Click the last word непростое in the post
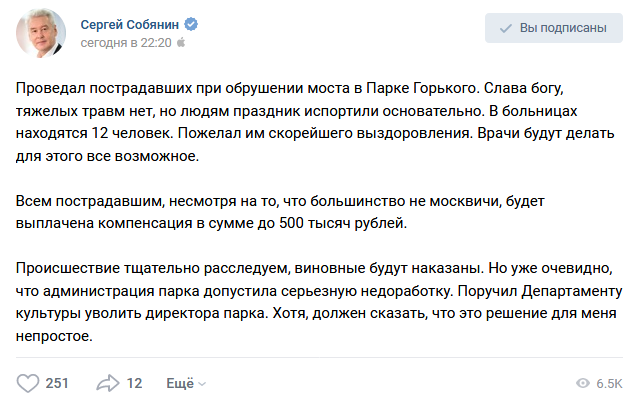This screenshot has height=407, width=643. 54,336
